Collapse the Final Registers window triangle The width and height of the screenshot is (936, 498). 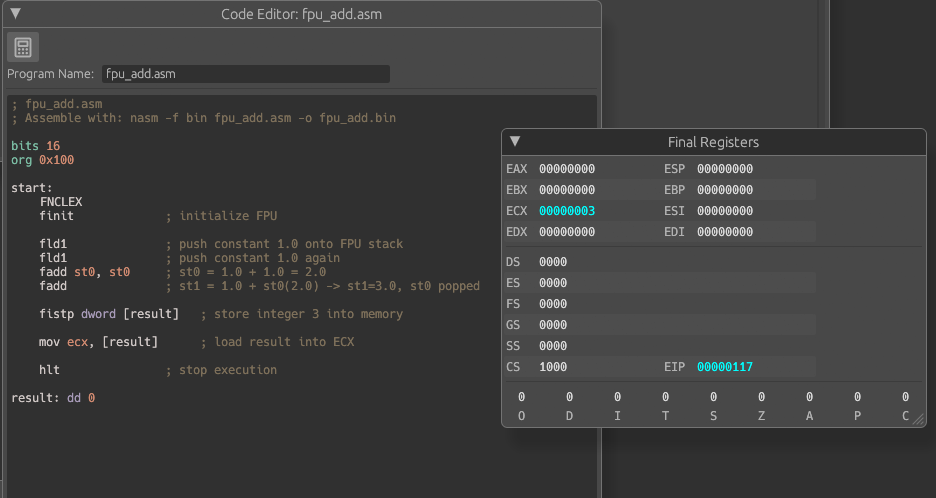click(x=515, y=142)
